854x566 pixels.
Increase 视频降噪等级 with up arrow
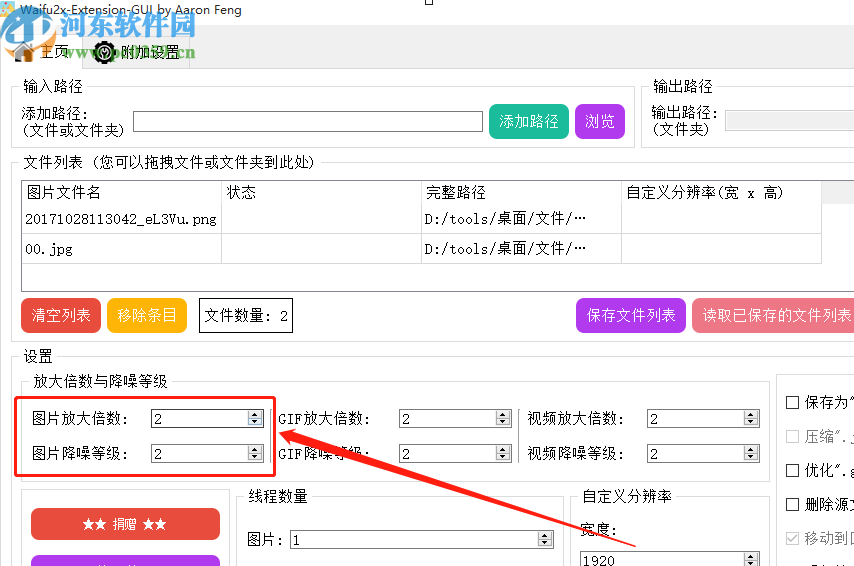[751, 449]
